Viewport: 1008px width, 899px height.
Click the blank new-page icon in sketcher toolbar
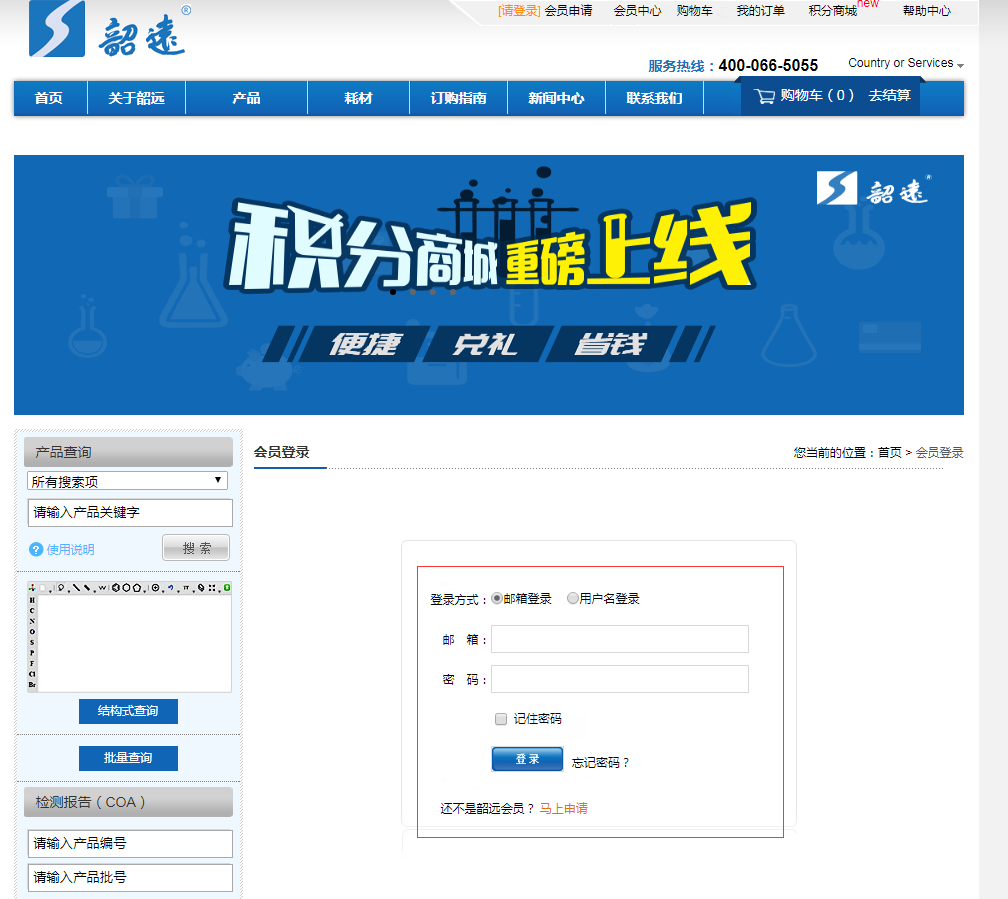42,587
